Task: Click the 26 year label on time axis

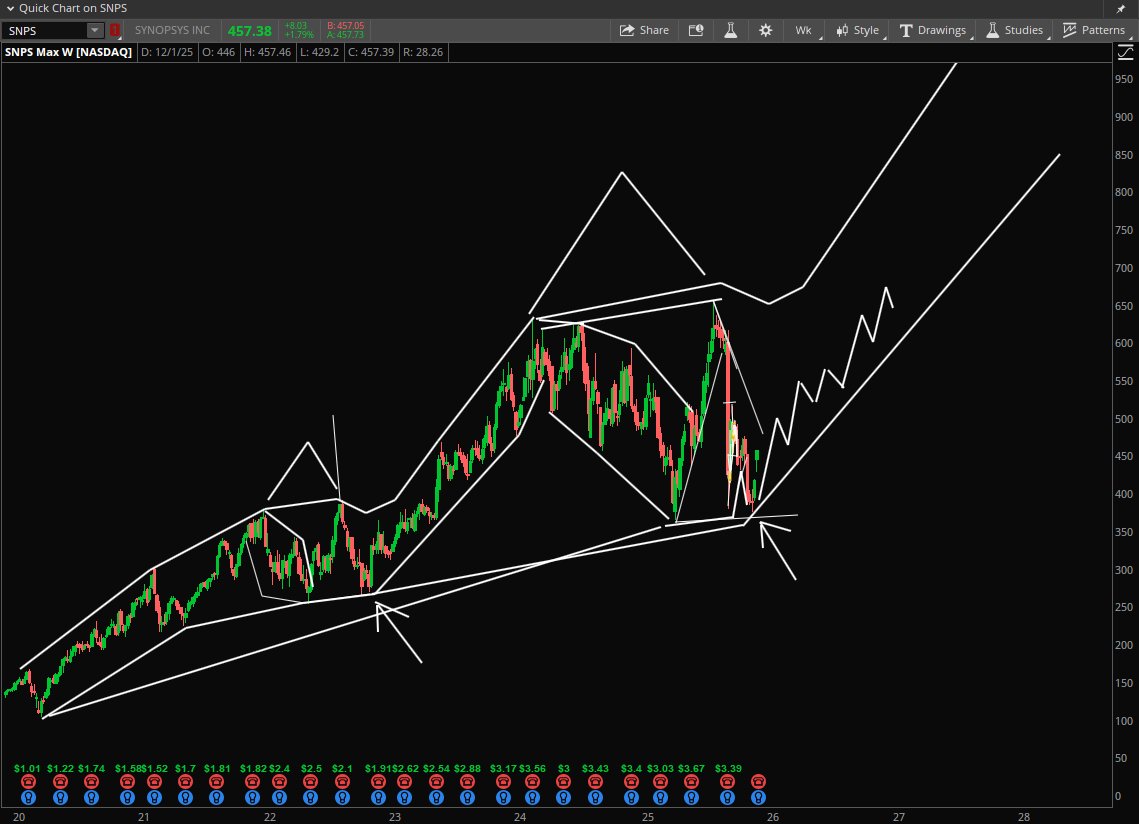Action: [x=773, y=817]
